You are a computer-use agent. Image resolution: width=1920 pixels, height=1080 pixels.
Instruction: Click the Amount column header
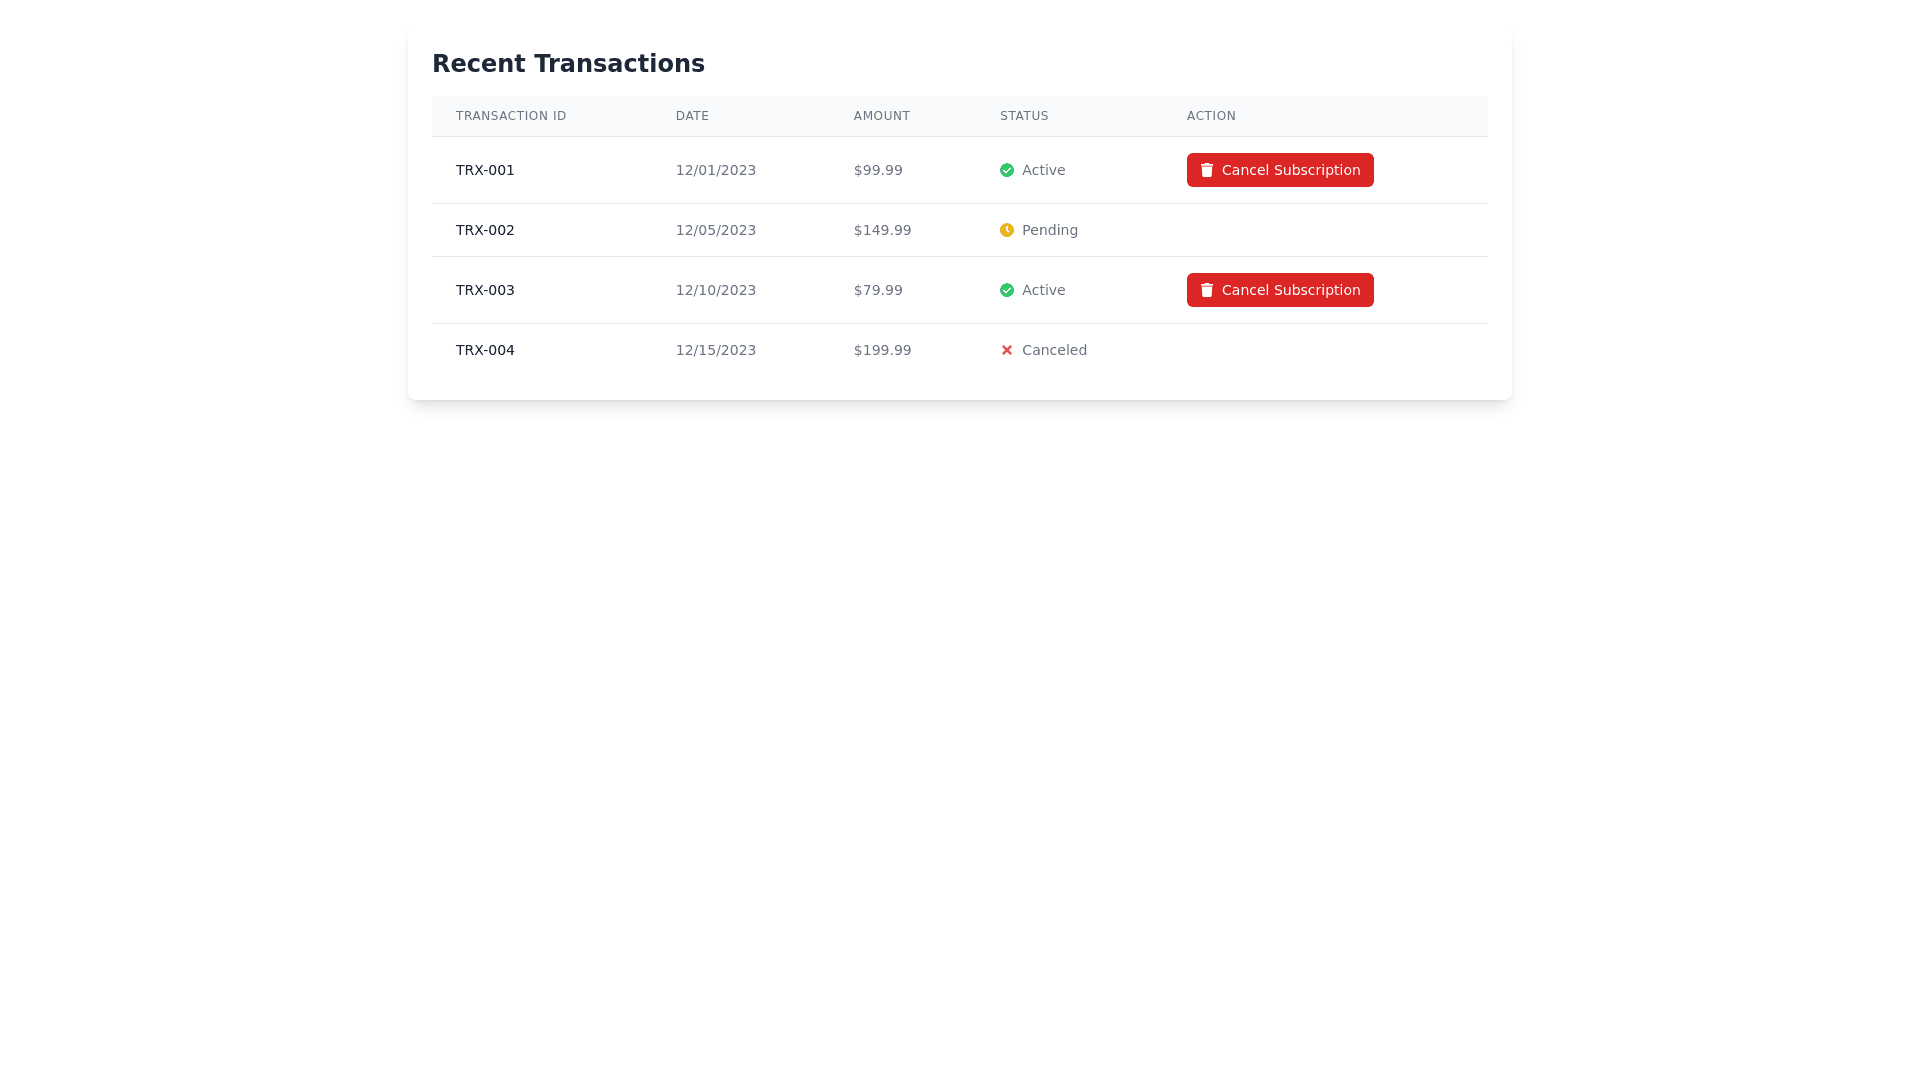tap(881, 116)
